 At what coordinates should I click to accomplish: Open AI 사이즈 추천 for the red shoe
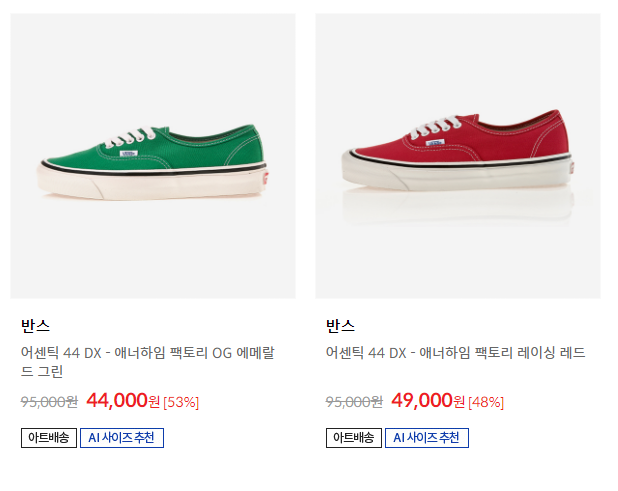[426, 438]
